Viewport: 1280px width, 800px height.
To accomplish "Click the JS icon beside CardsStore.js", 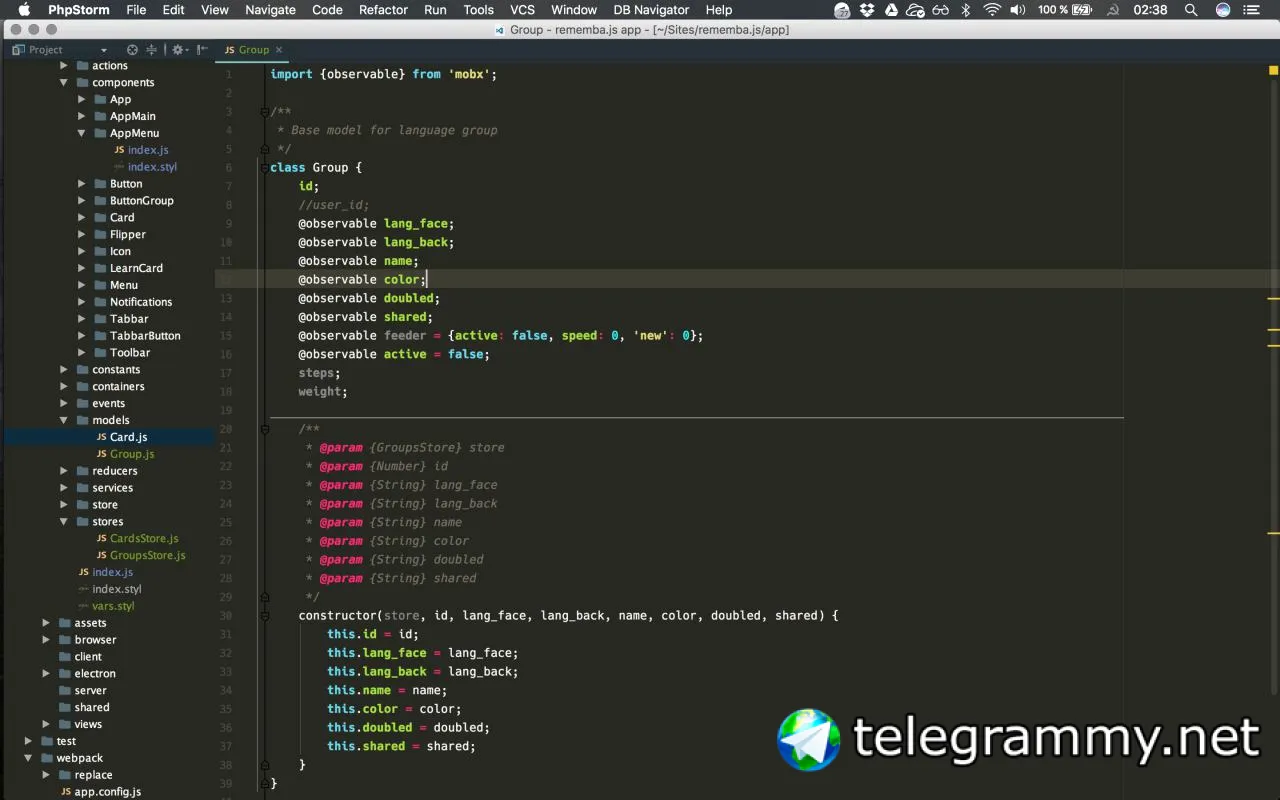I will tap(102, 538).
